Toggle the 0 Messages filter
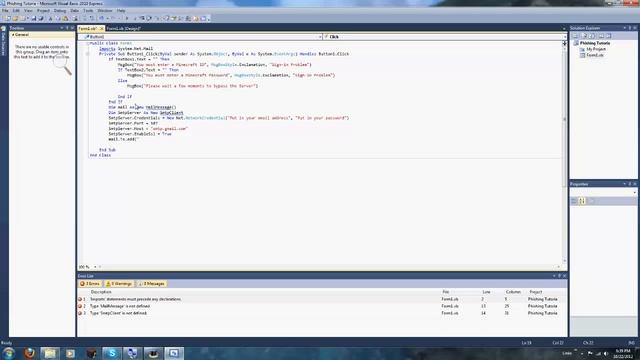Viewport: 640px width, 360px height. (x=151, y=284)
